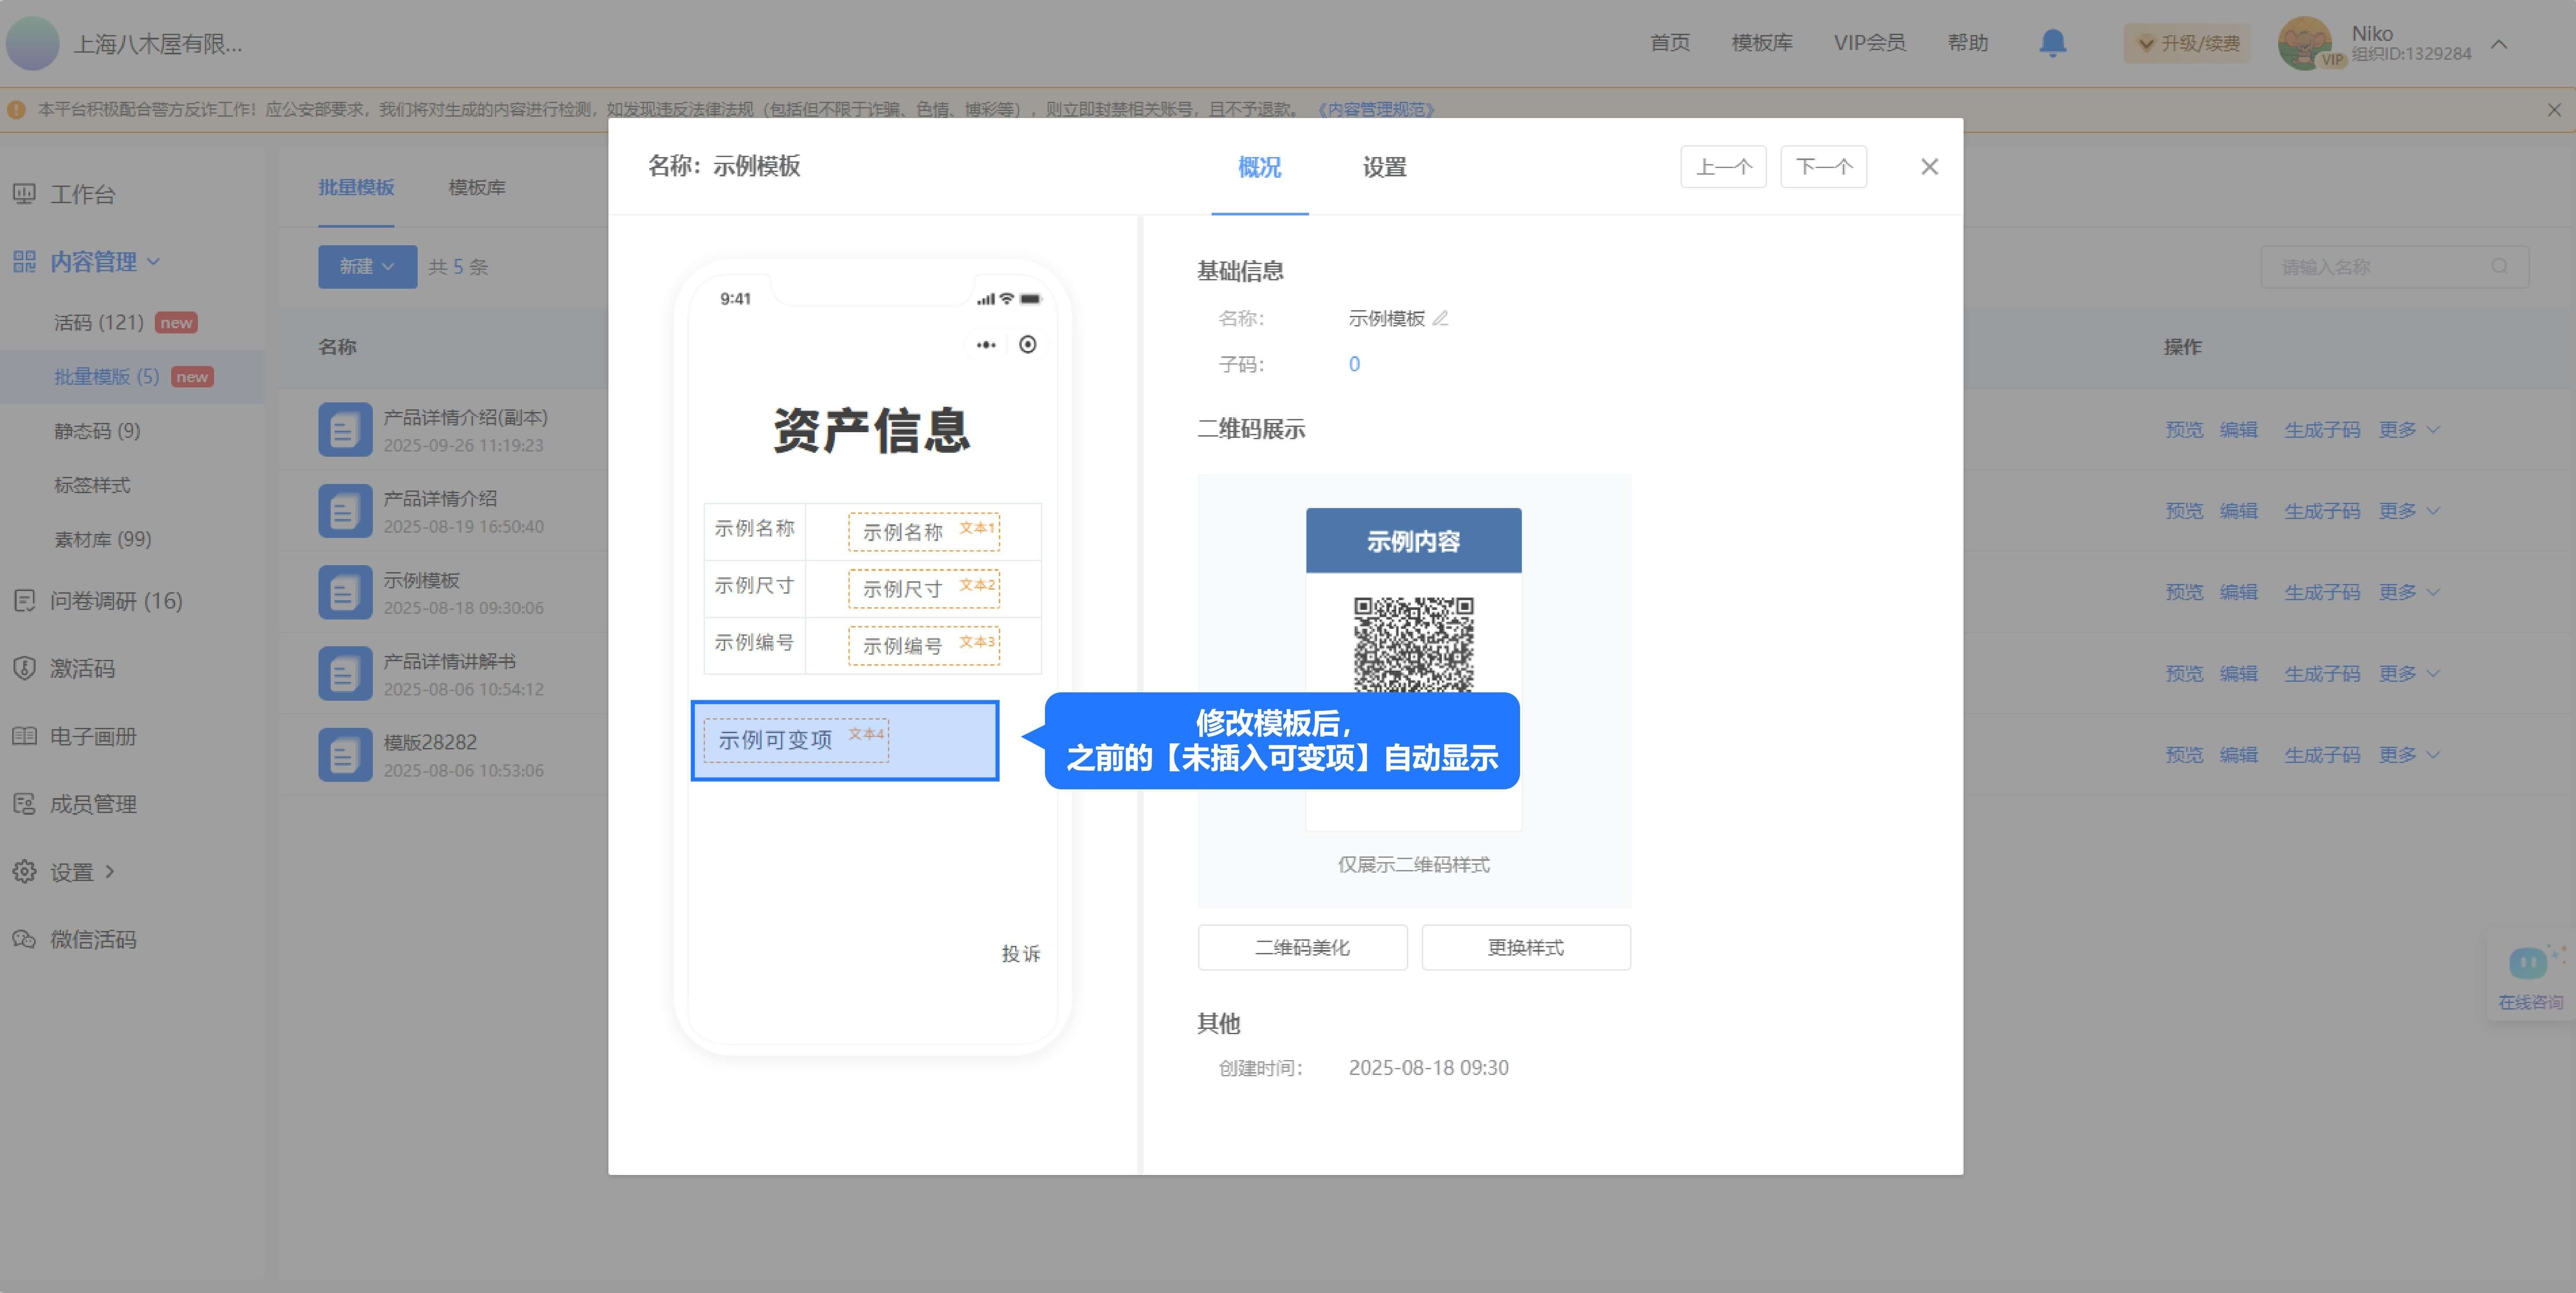The height and width of the screenshot is (1293, 2576).
Task: Click the notification bell icon
Action: (x=2053, y=43)
